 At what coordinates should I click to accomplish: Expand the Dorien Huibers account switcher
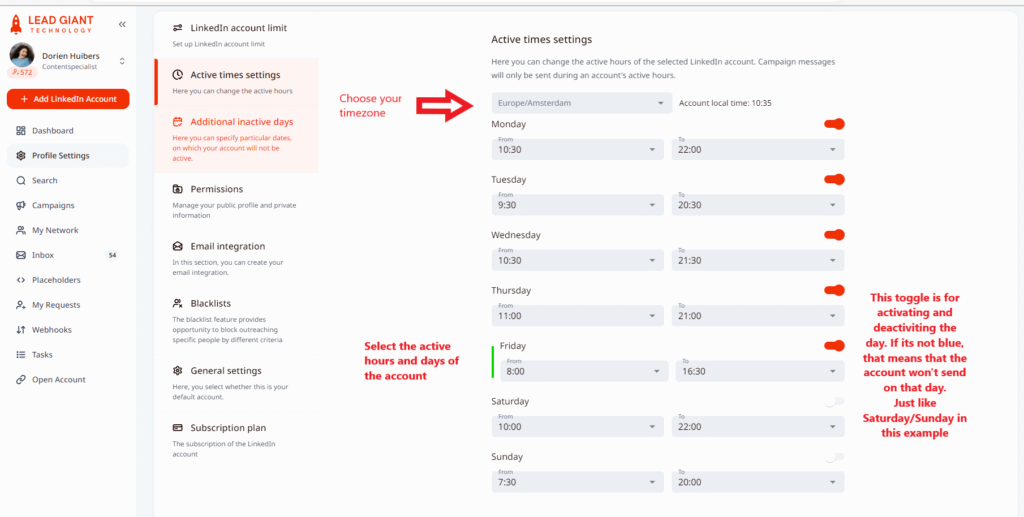pos(122,61)
